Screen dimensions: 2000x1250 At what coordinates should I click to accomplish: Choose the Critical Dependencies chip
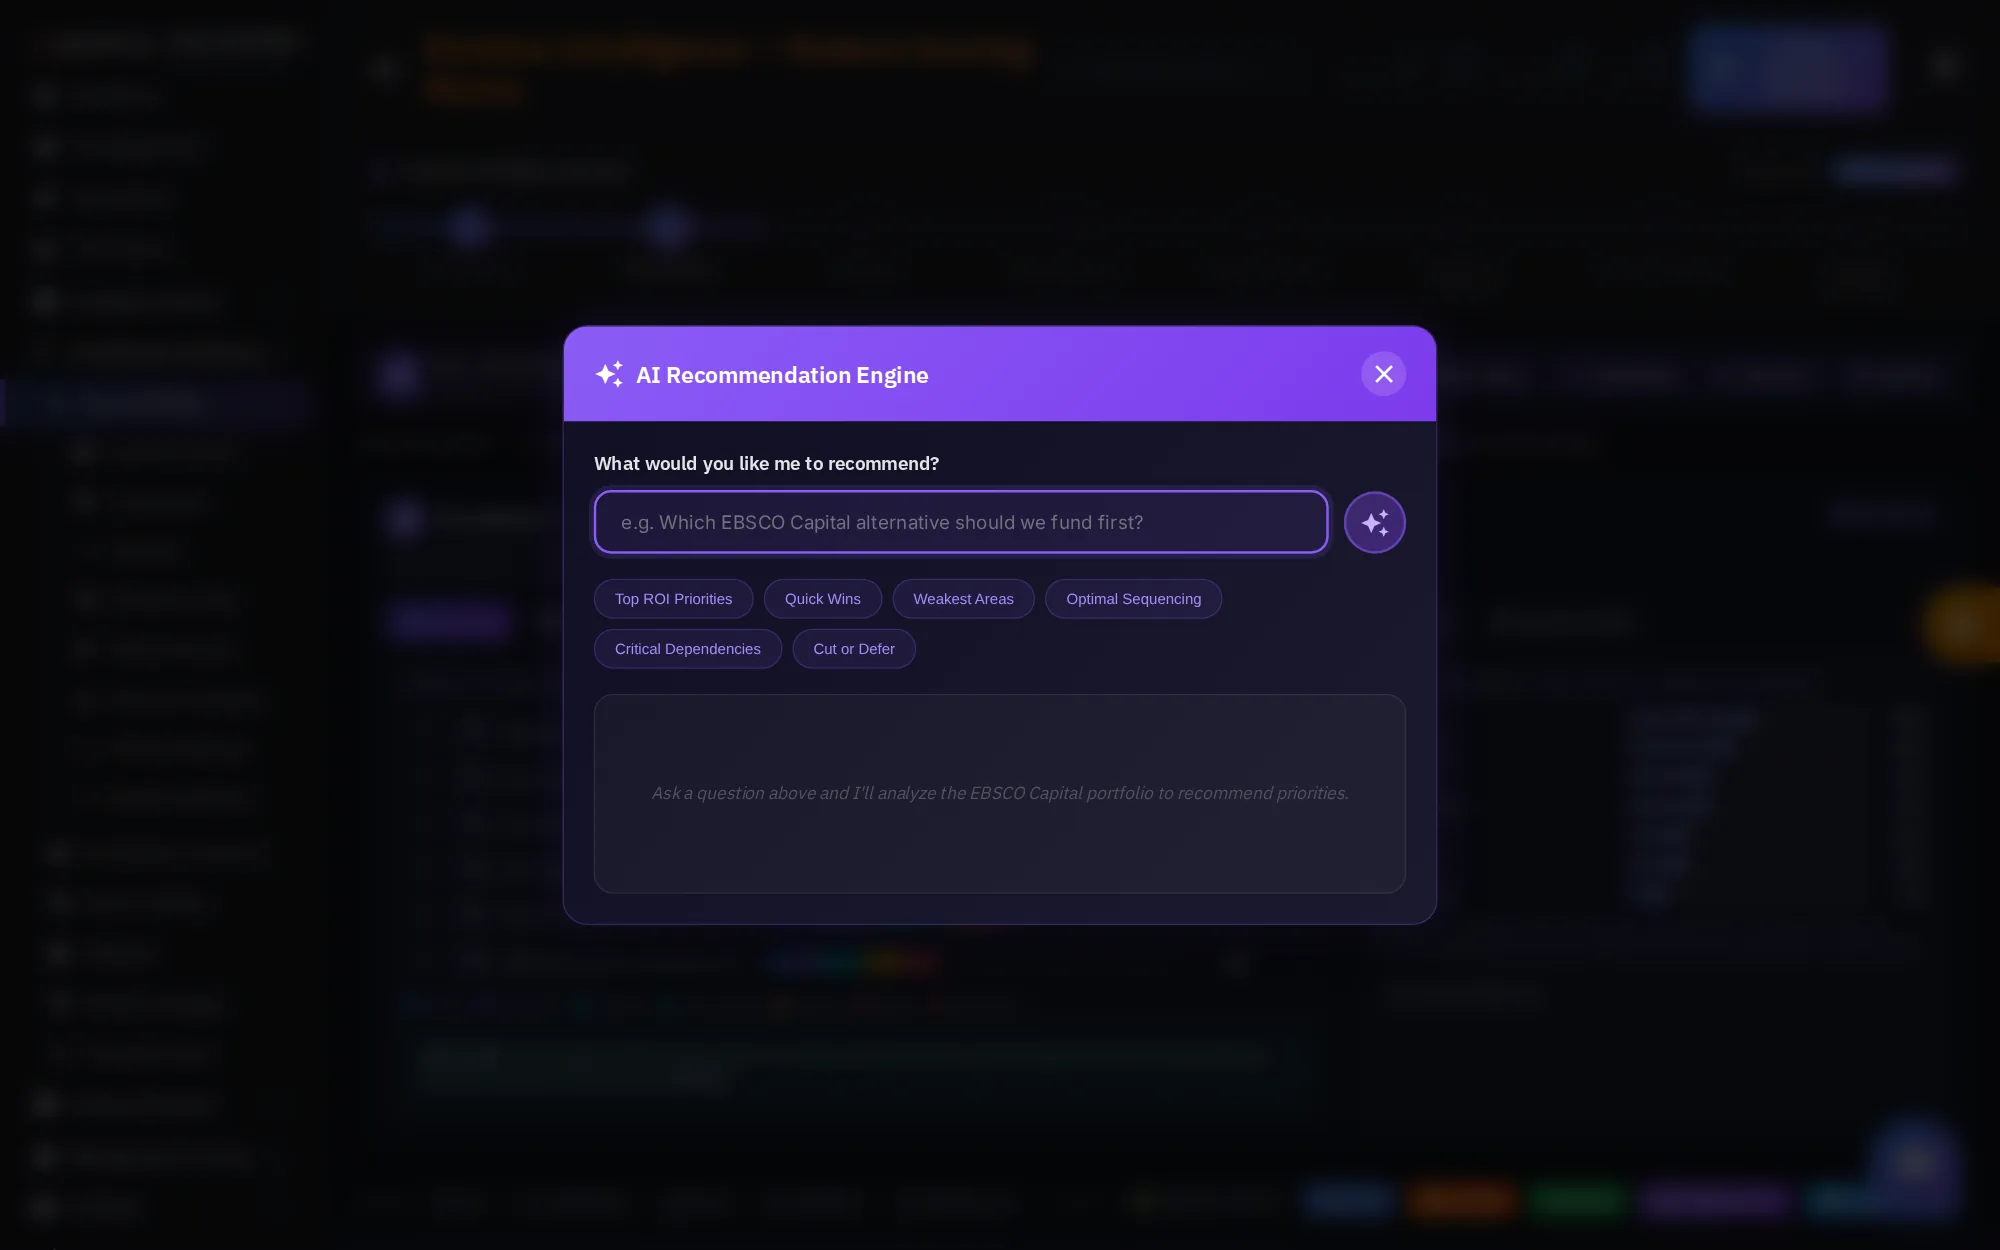pos(687,649)
